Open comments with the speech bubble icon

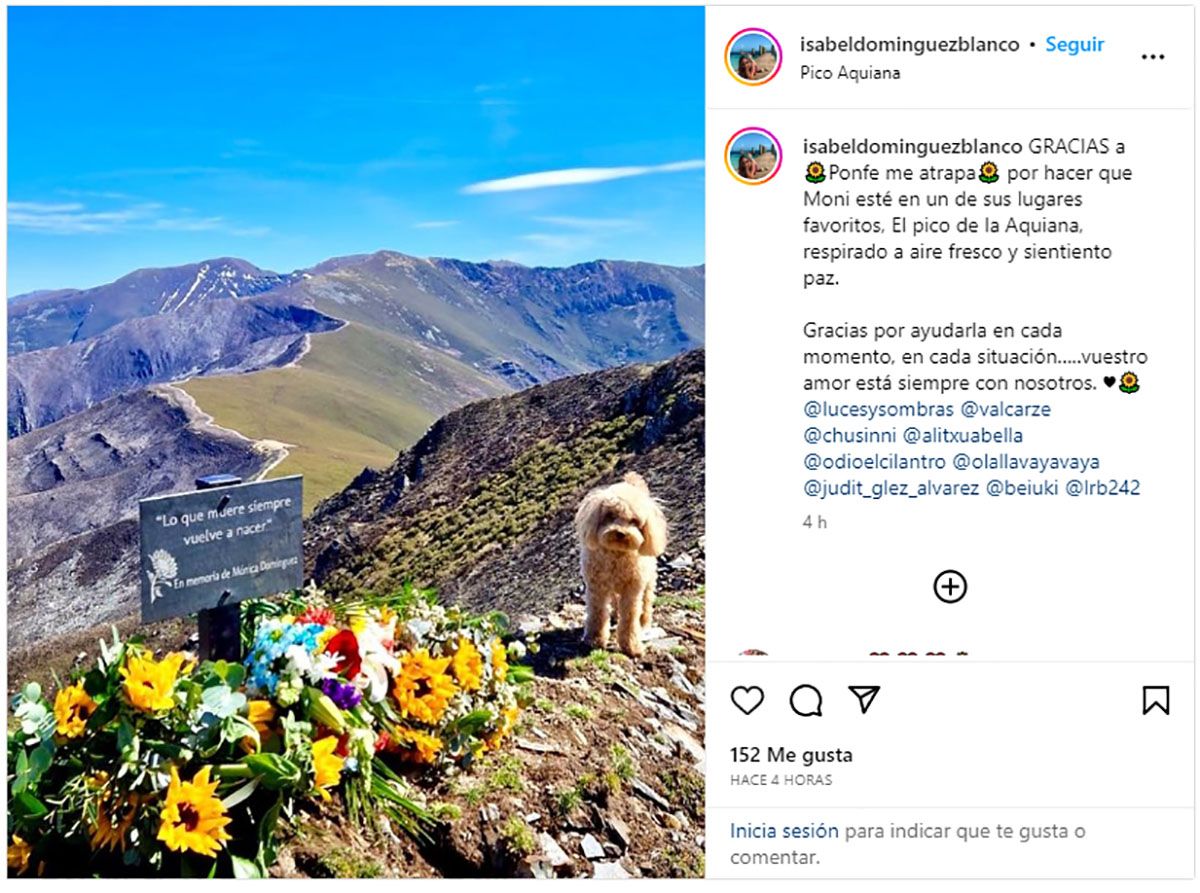806,700
